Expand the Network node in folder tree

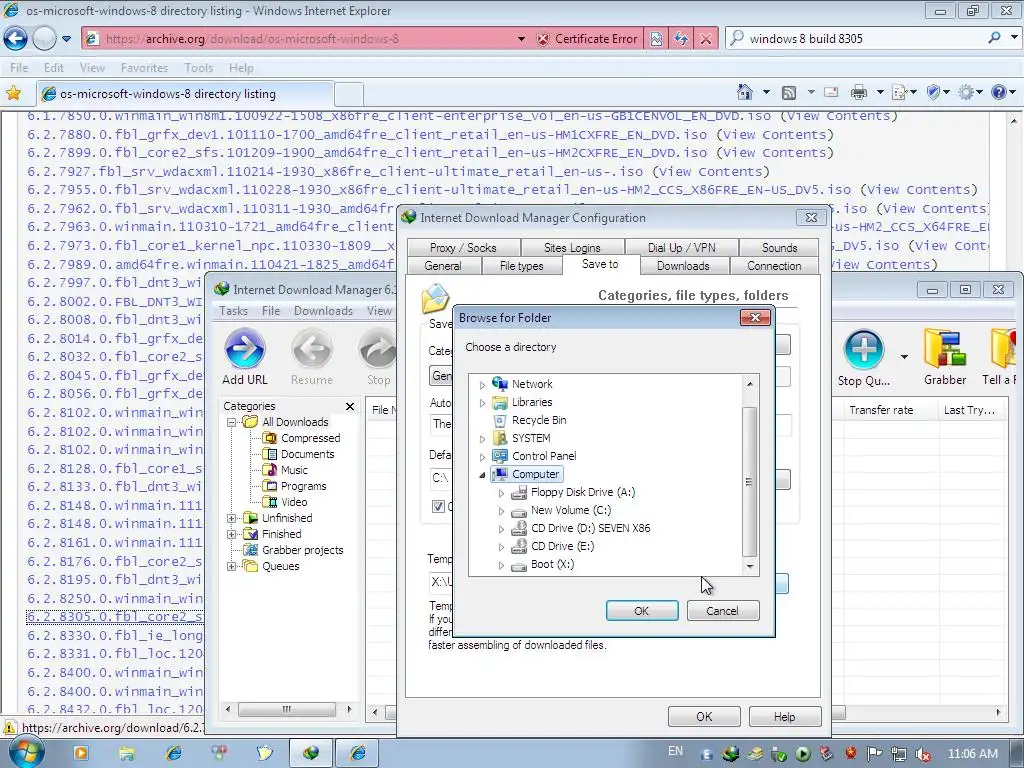[482, 385]
